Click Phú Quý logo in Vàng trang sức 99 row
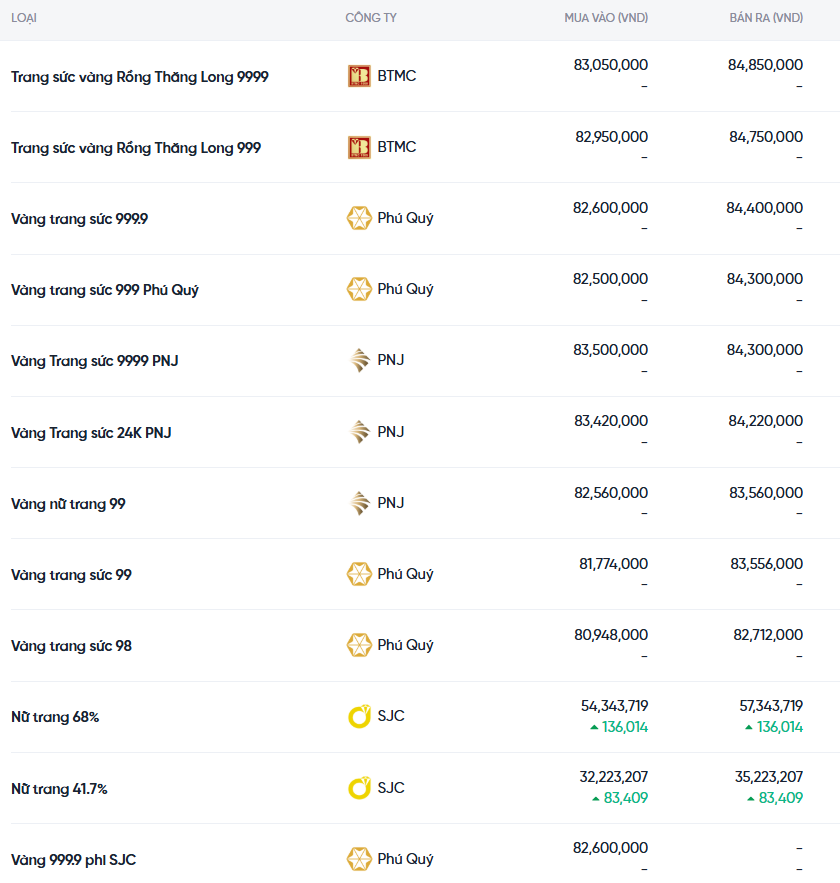Viewport: 840px width, 883px height. click(359, 574)
